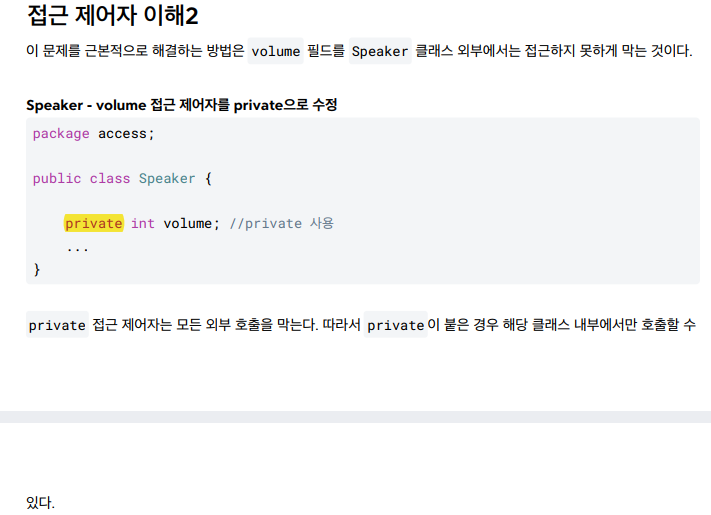Click the opening brace after Speaker
The height and width of the screenshot is (515, 711).
pyautogui.click(x=208, y=179)
